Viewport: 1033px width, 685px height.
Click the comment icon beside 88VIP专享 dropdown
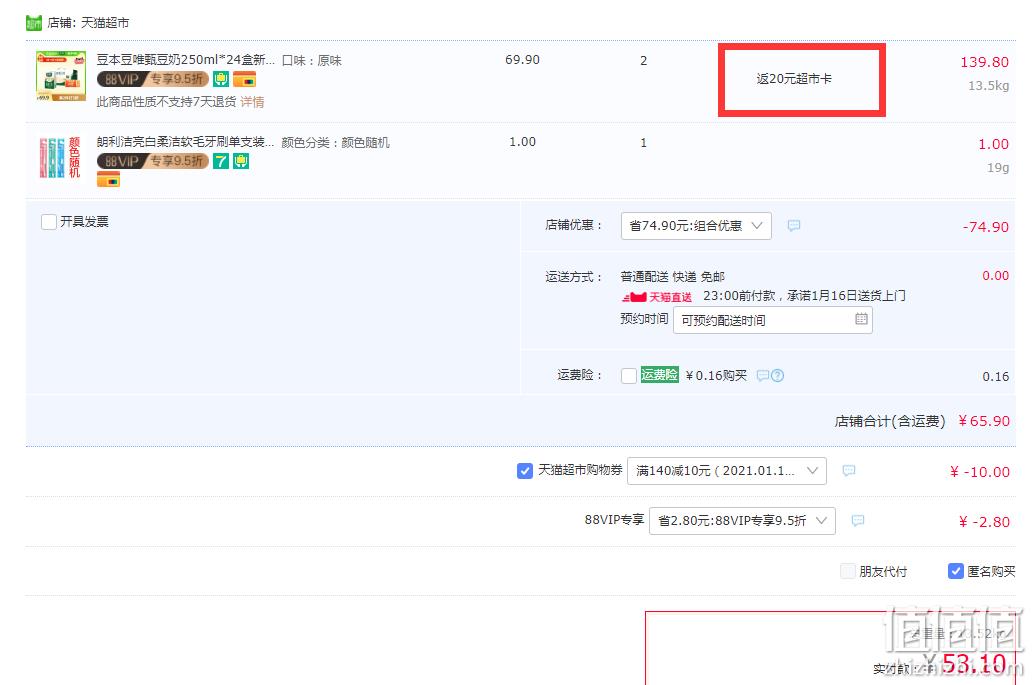858,521
